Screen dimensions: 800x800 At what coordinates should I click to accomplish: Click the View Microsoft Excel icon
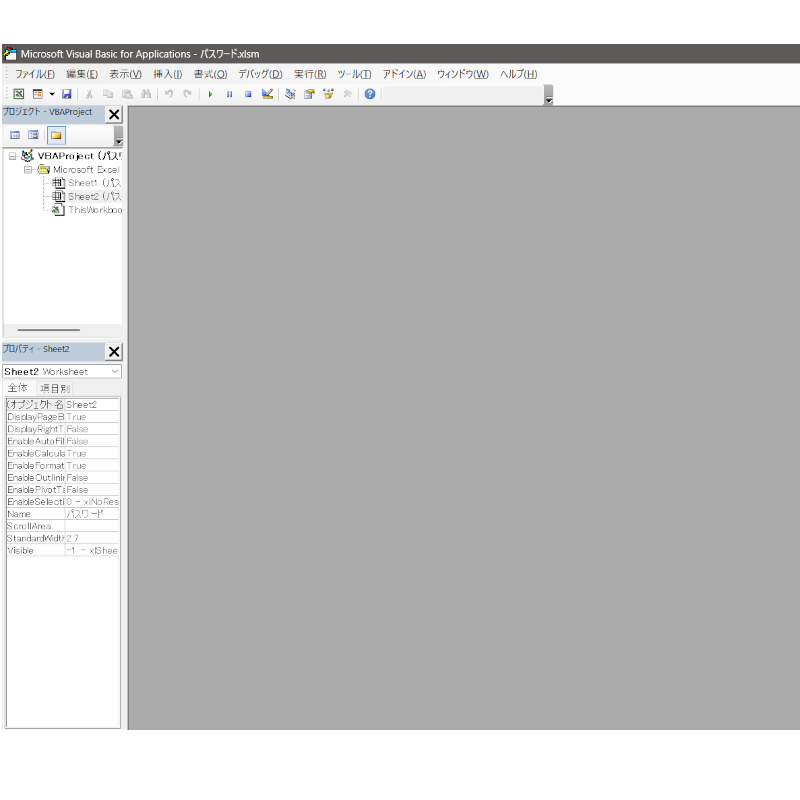pos(19,94)
